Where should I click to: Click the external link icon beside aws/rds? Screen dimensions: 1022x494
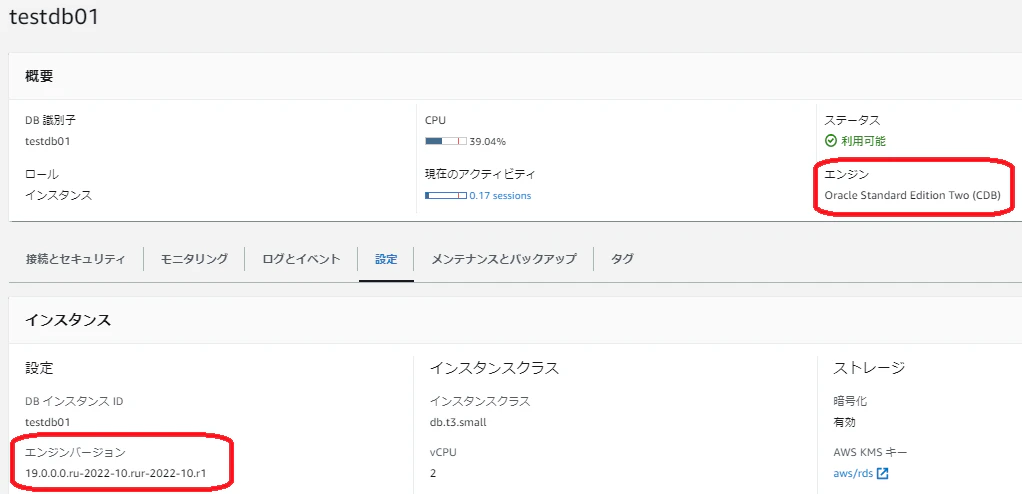click(883, 473)
